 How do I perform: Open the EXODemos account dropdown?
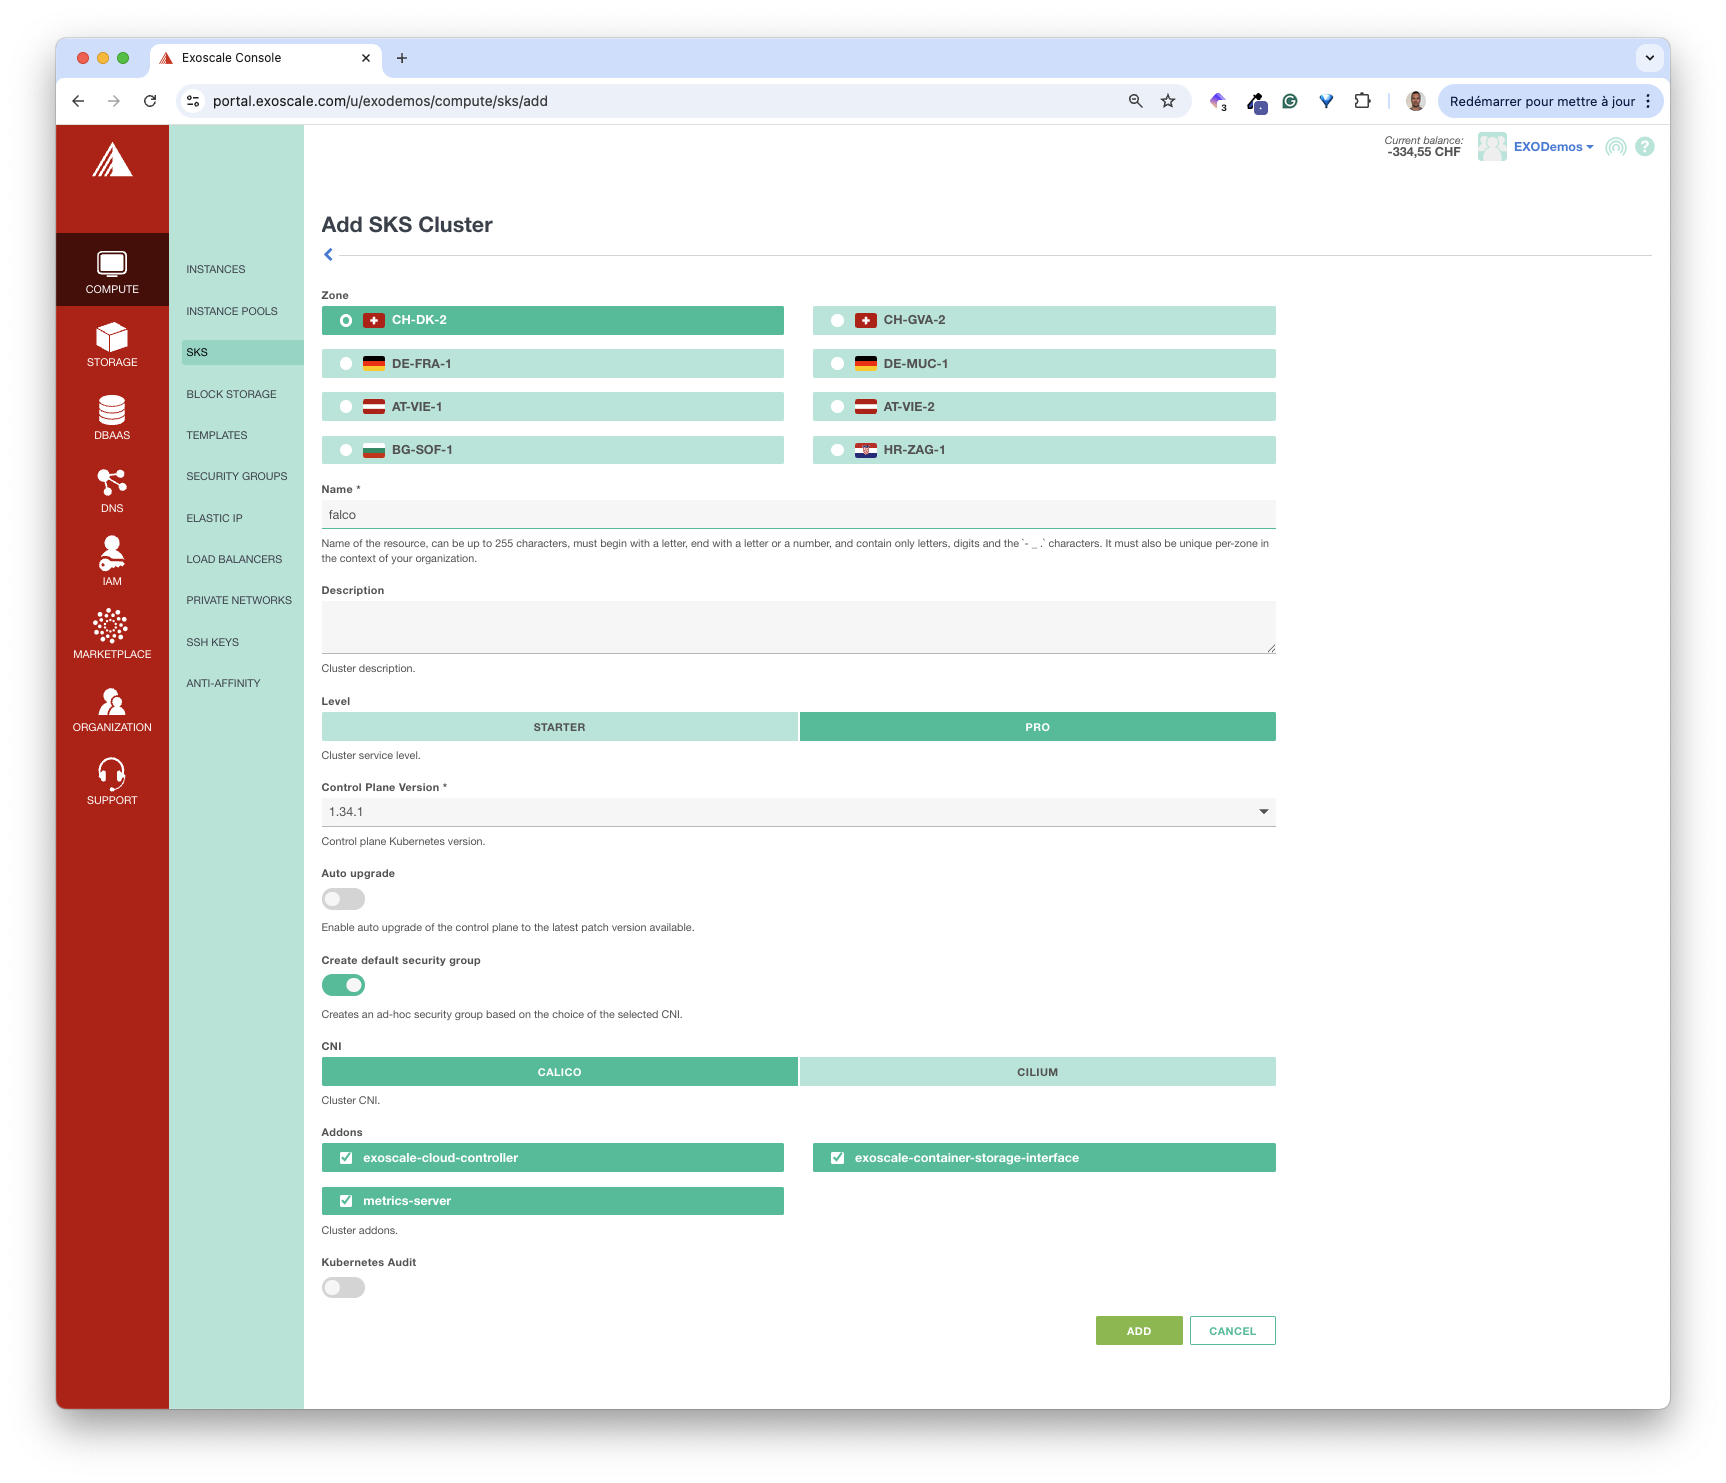[1553, 147]
